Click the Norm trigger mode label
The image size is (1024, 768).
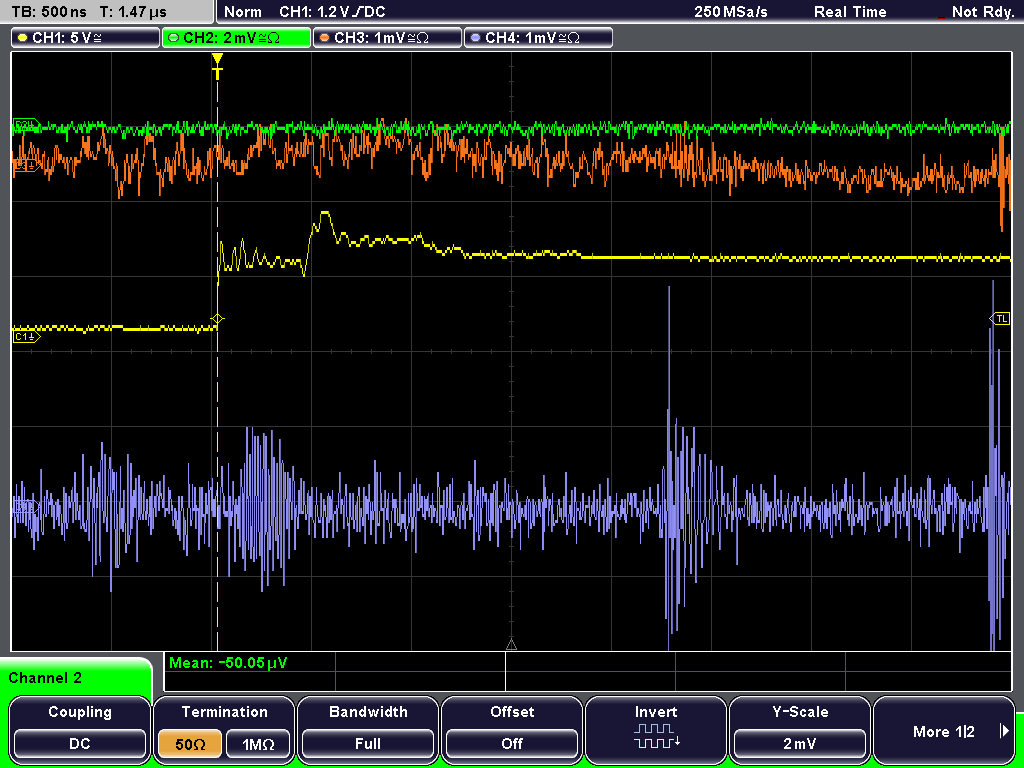[243, 12]
